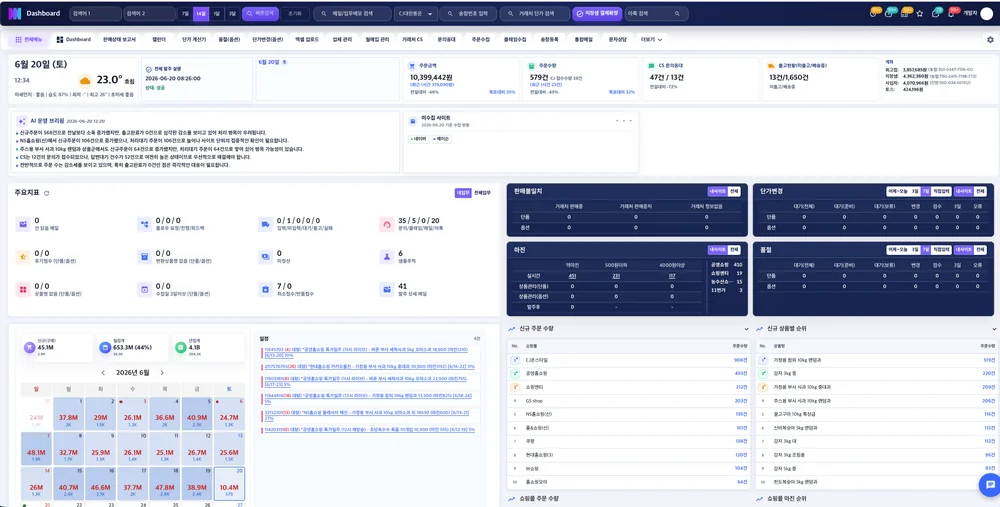1000x507 pixels.
Task: Click the red grid icon for 상품명 없음
Action: pyautogui.click(x=23, y=290)
